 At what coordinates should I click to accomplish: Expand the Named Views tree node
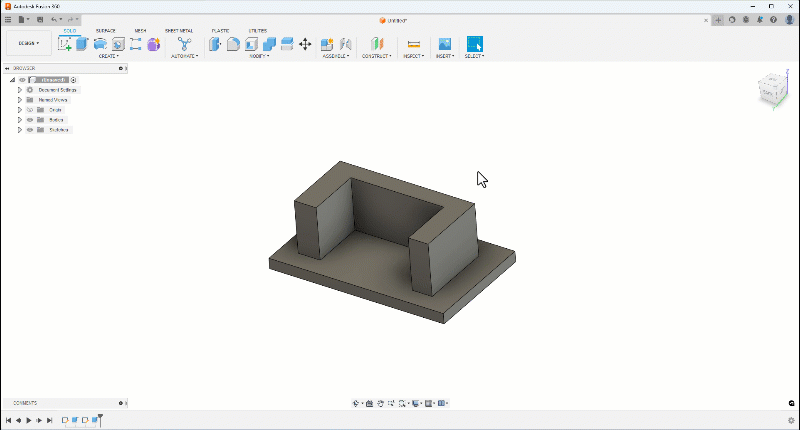[19, 100]
